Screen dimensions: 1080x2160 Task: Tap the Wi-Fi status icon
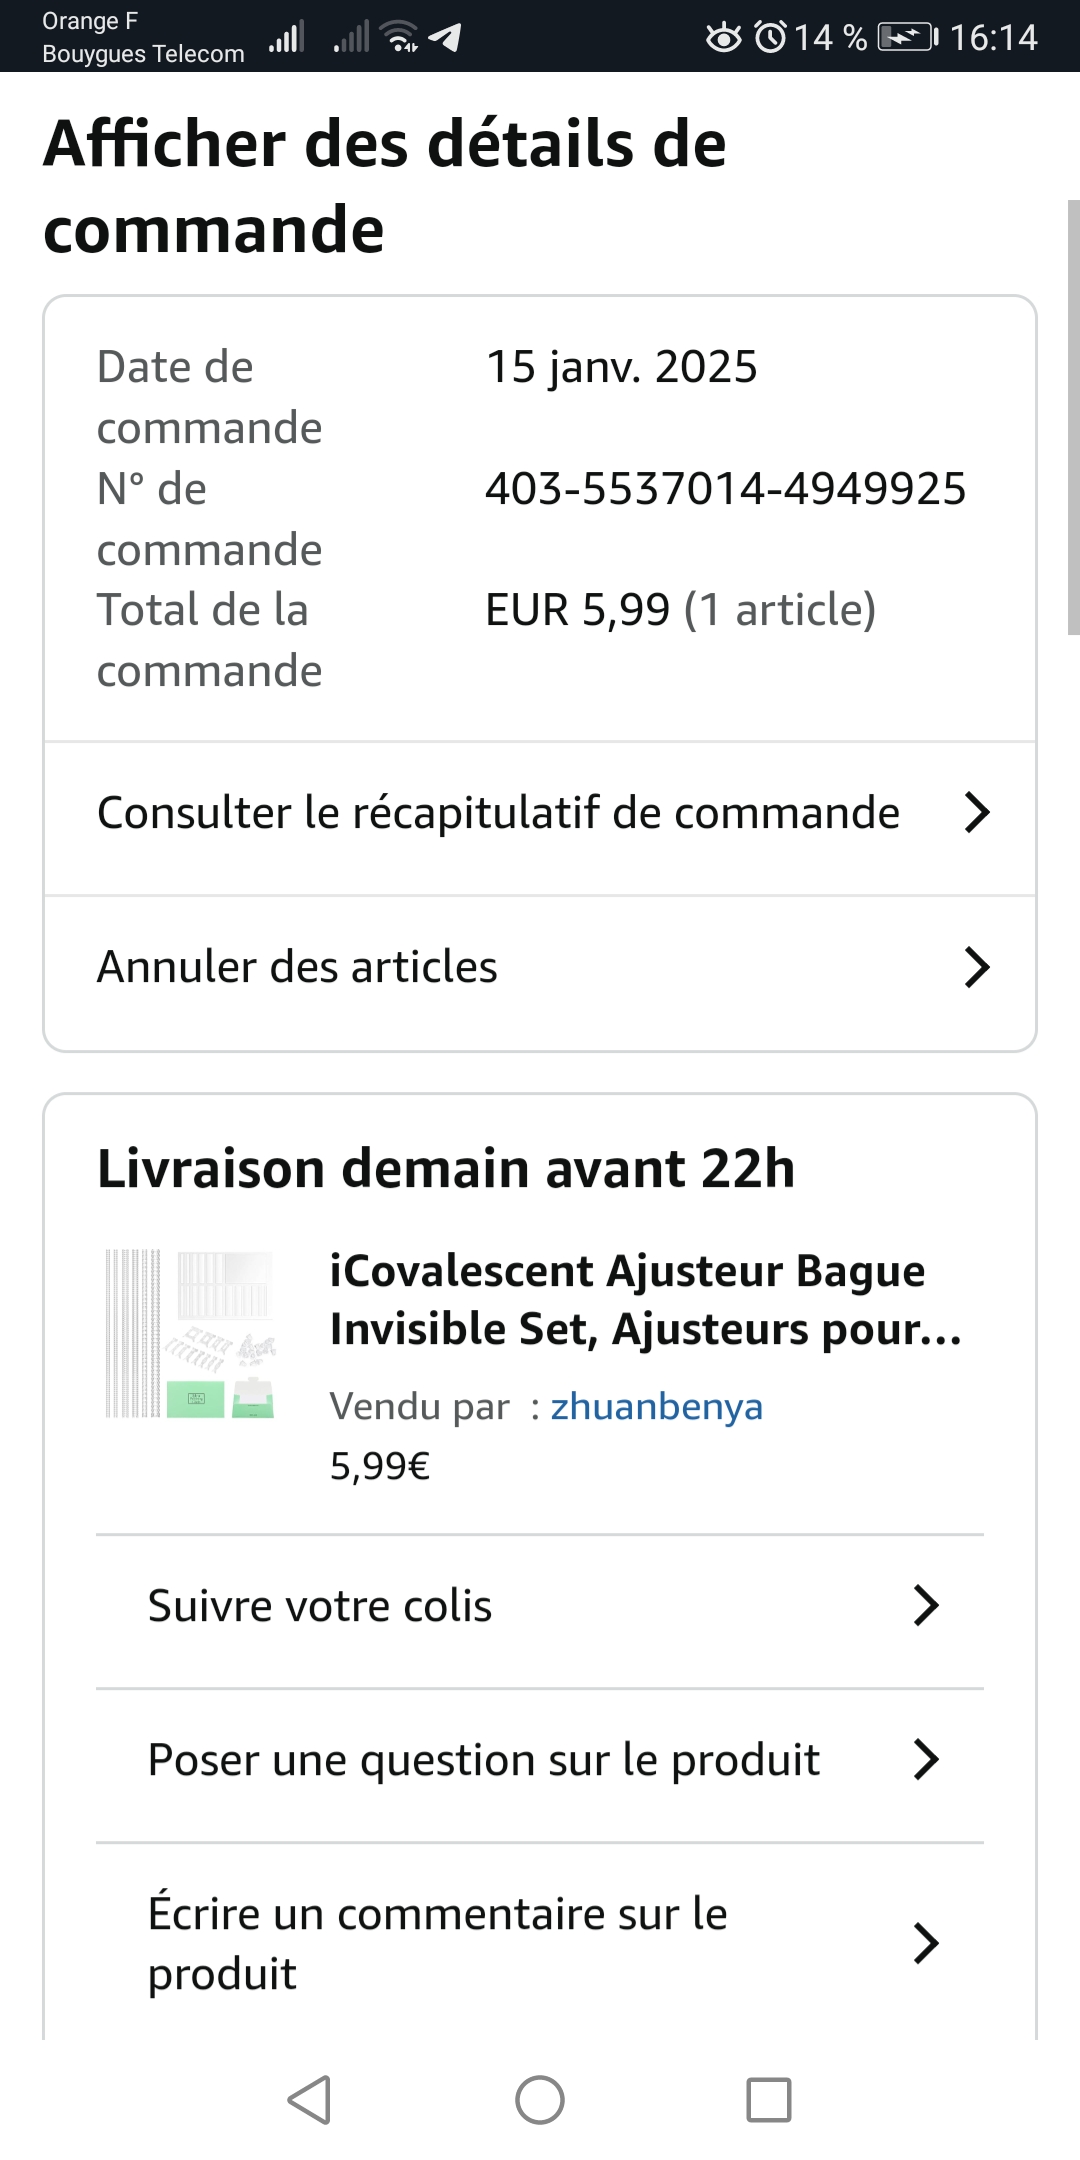click(x=400, y=36)
